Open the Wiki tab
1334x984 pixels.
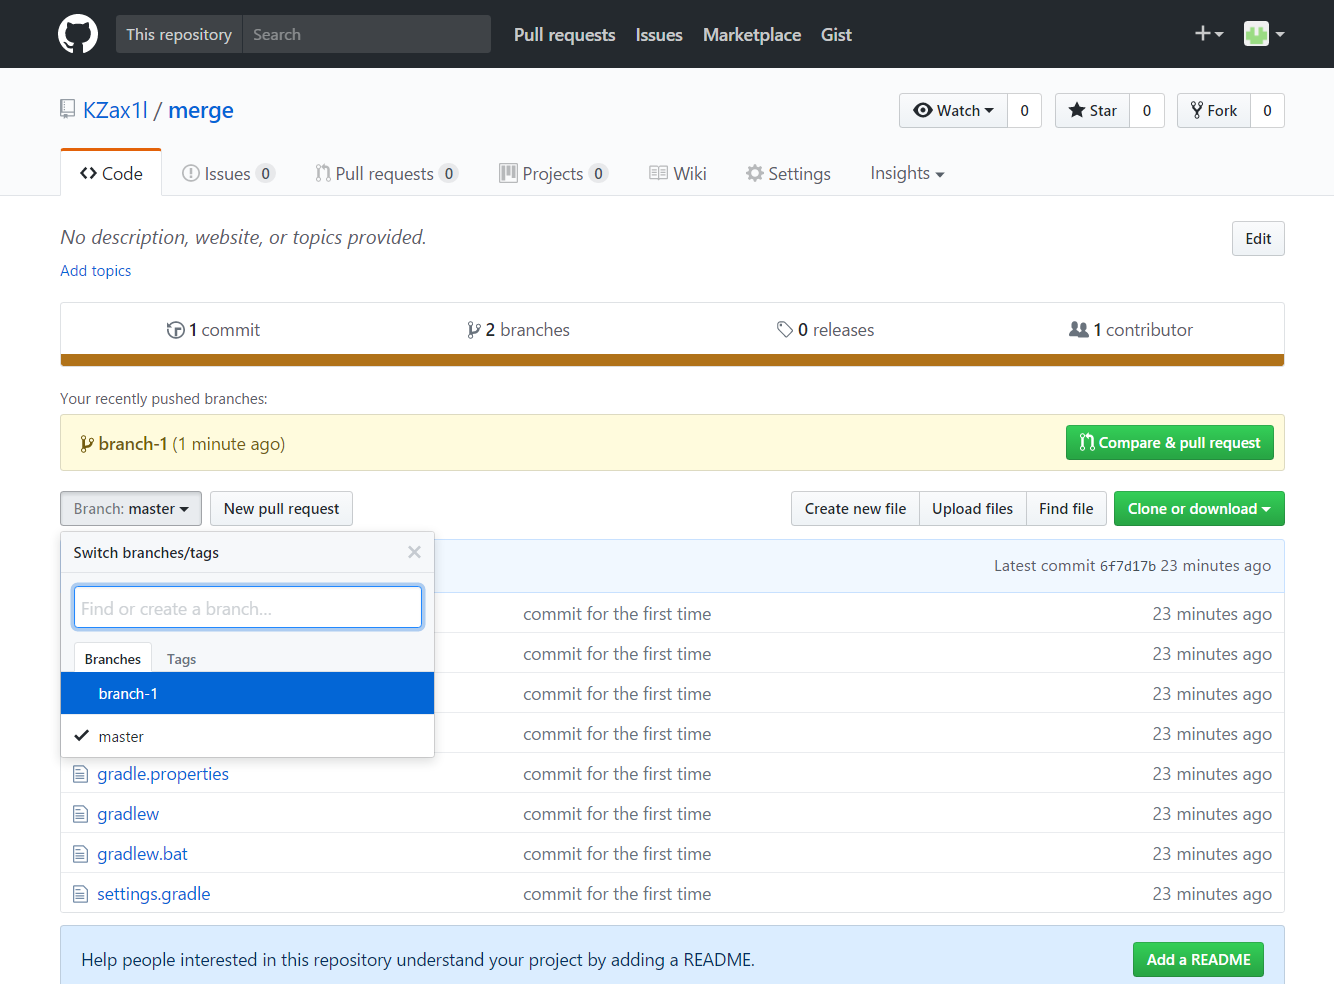pyautogui.click(x=678, y=173)
